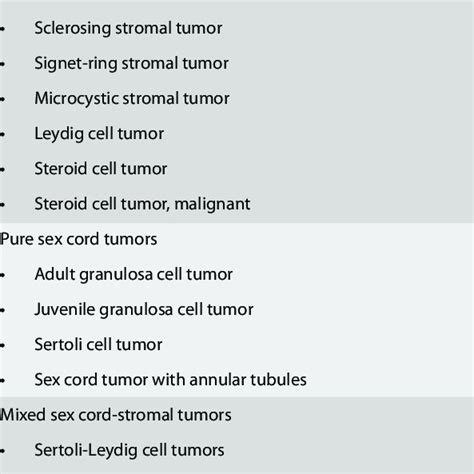The image size is (474, 474).
Task: Click the Steroid cell tumor item
Action: [x=101, y=169]
